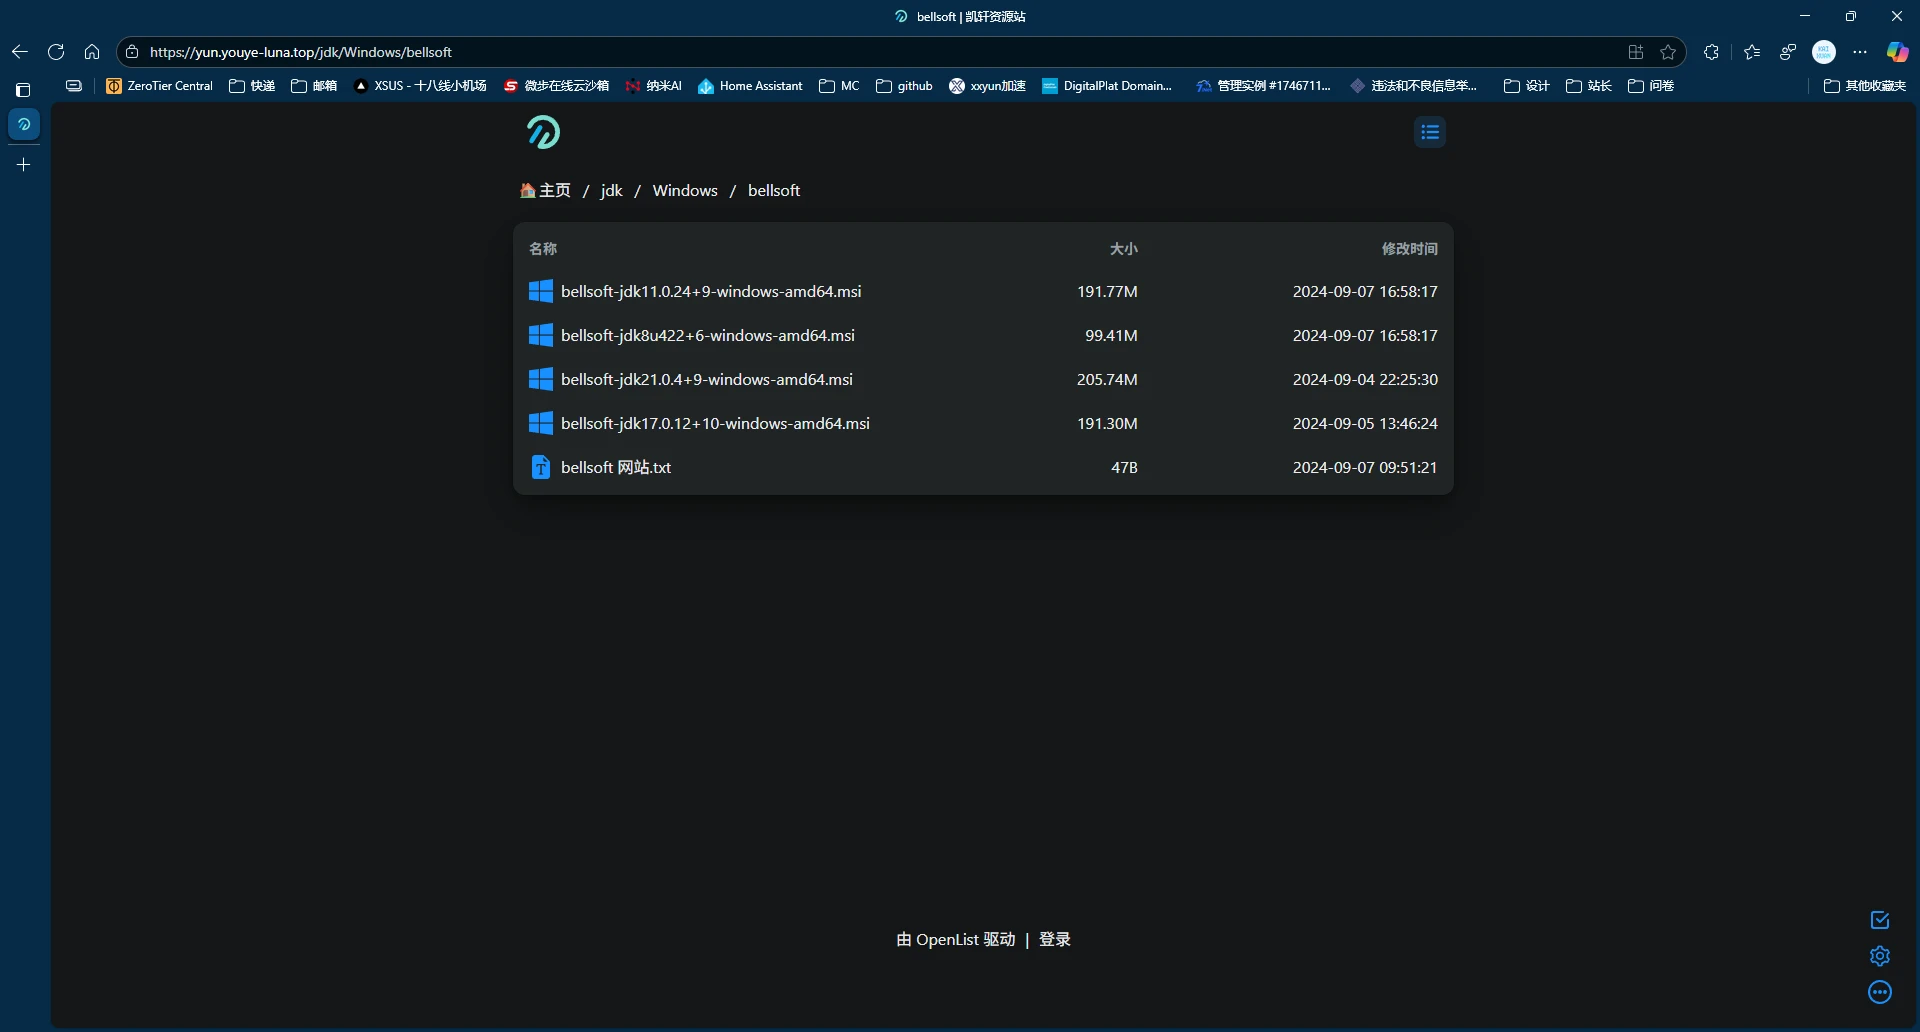Open the favorites panel
The width and height of the screenshot is (1920, 1032).
(1752, 52)
